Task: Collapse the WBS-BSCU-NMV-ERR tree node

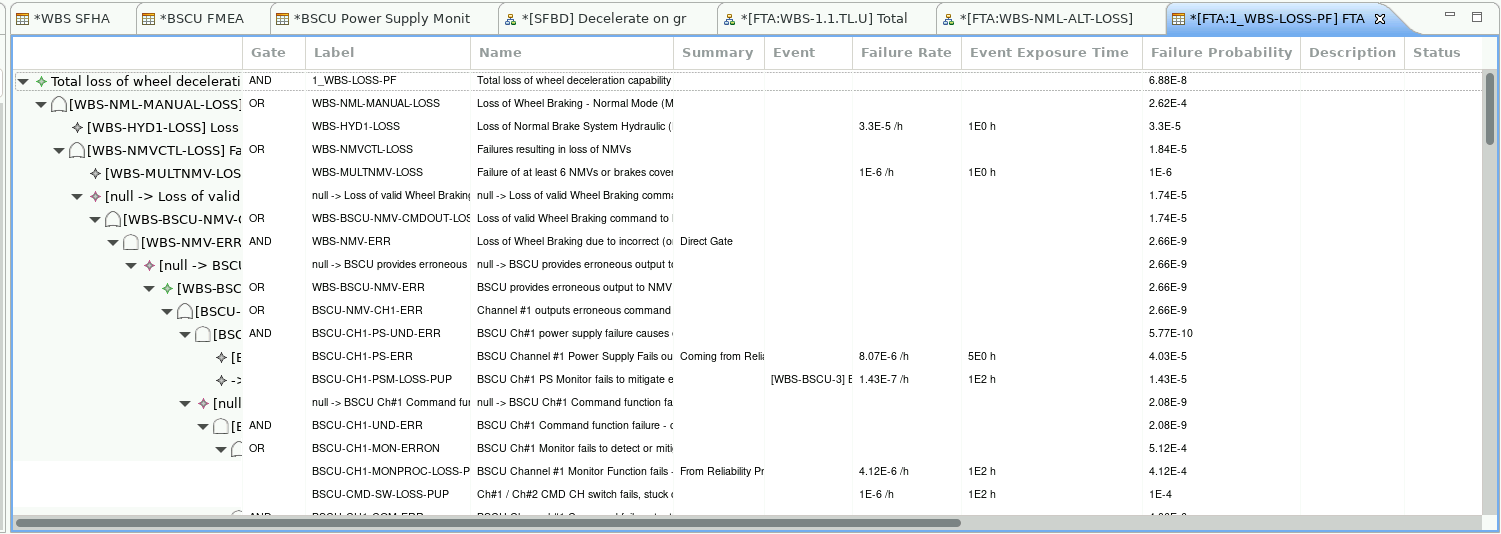Action: pos(149,289)
